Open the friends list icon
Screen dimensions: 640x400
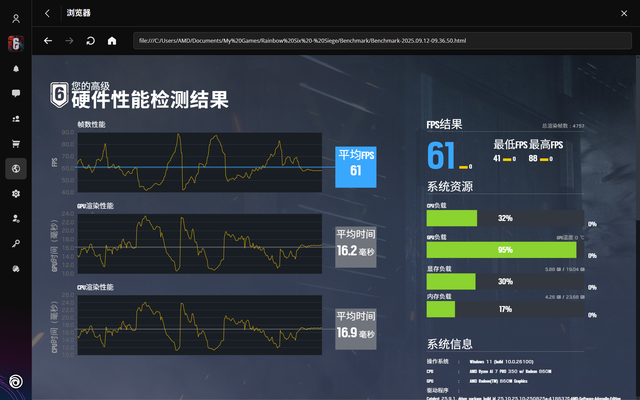16,119
